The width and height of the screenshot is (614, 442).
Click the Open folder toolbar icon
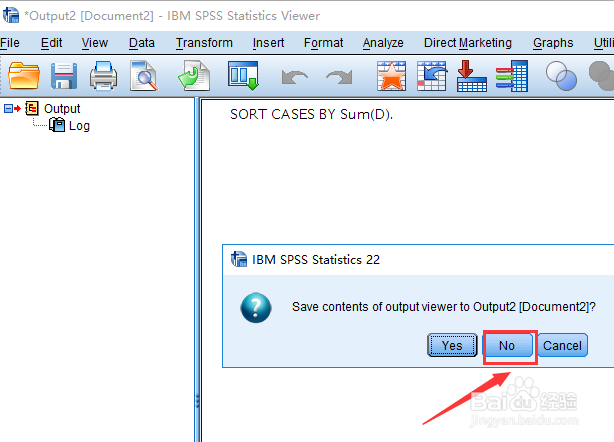(24, 76)
